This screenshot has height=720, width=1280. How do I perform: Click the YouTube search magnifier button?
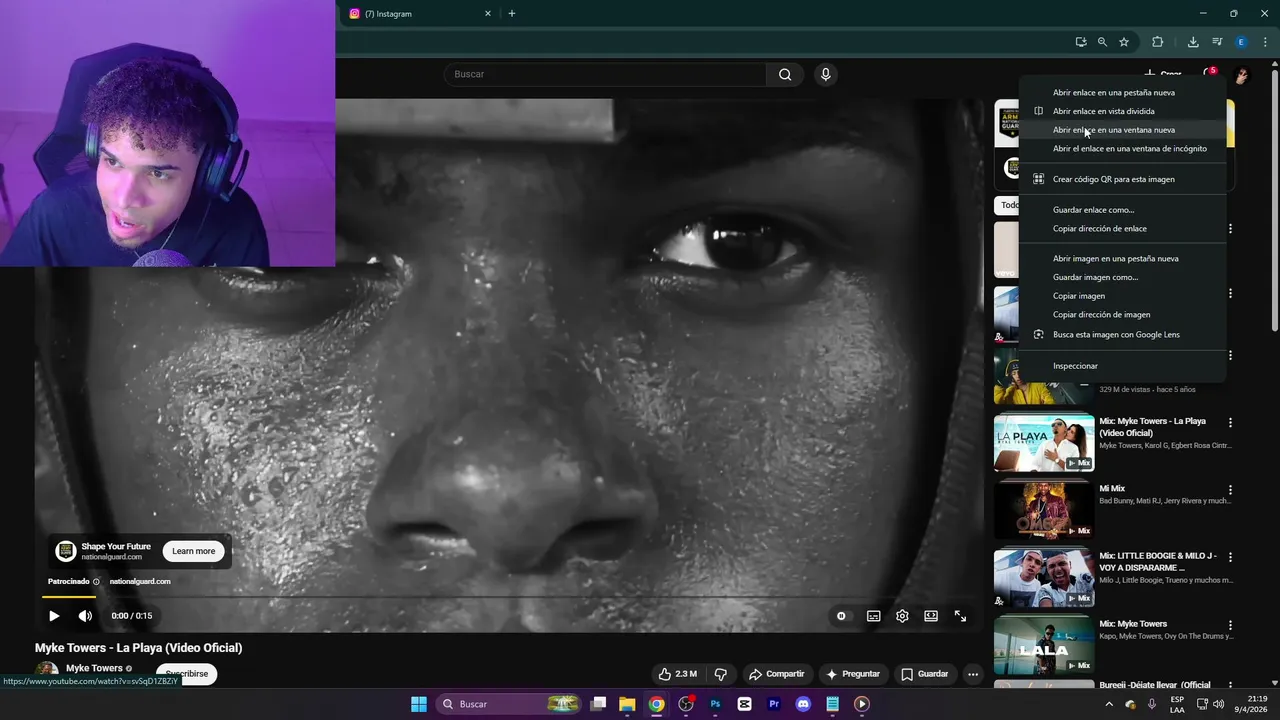click(x=785, y=74)
